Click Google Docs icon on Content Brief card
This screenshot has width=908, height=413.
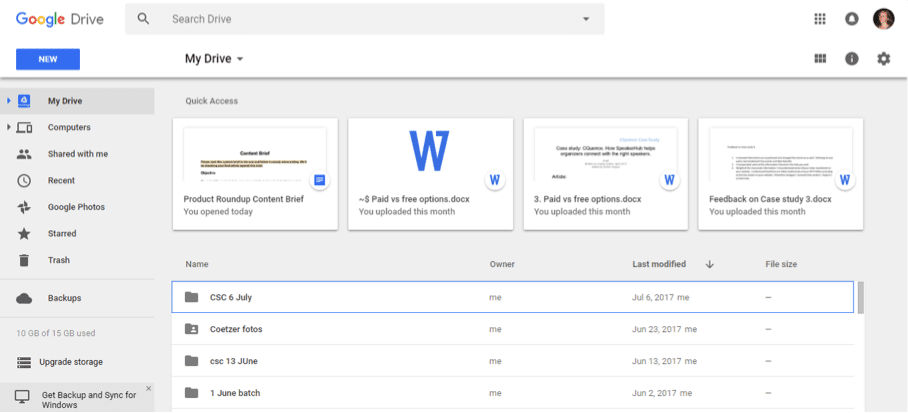(x=319, y=180)
